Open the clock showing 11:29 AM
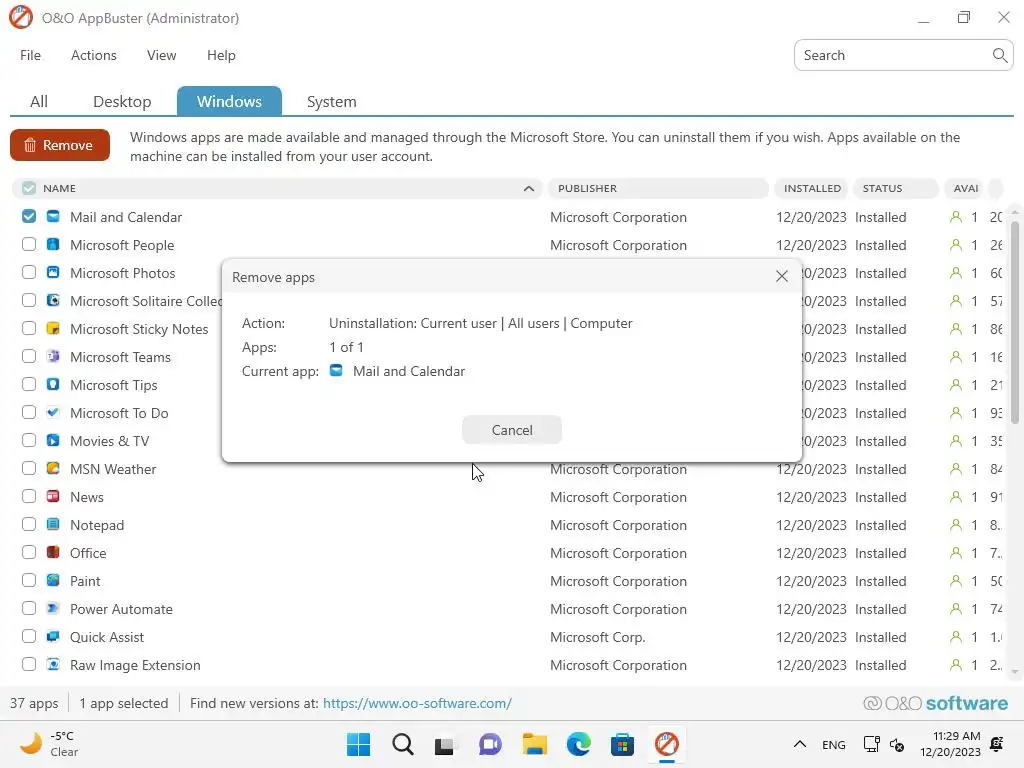1024x768 pixels. (950, 744)
